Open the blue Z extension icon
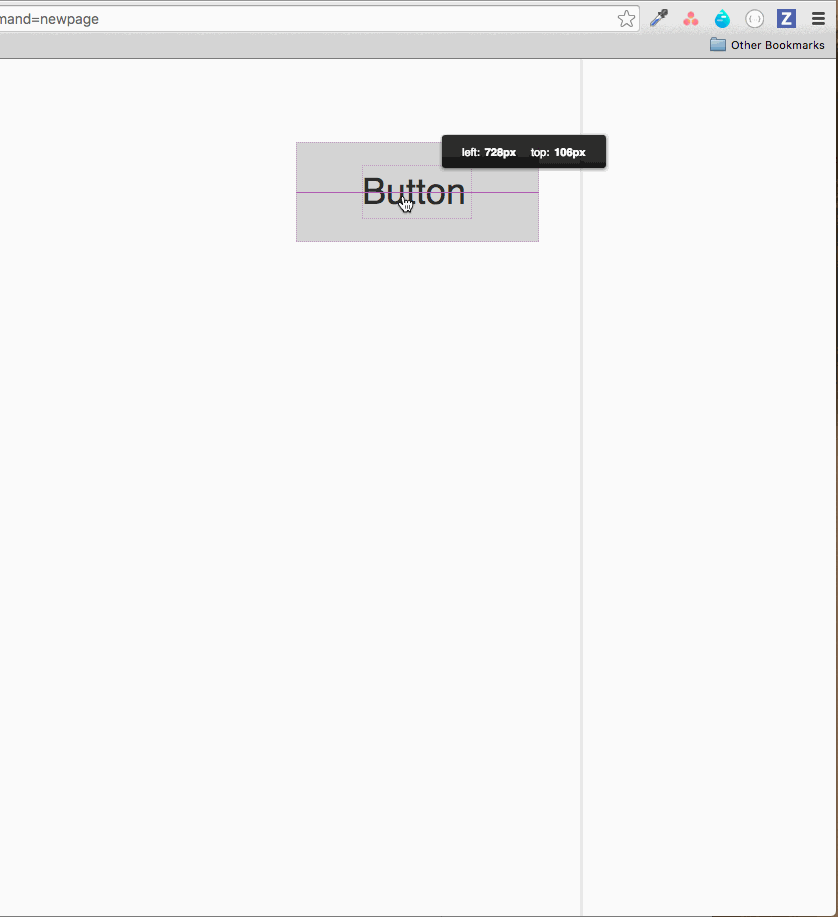 click(x=786, y=19)
